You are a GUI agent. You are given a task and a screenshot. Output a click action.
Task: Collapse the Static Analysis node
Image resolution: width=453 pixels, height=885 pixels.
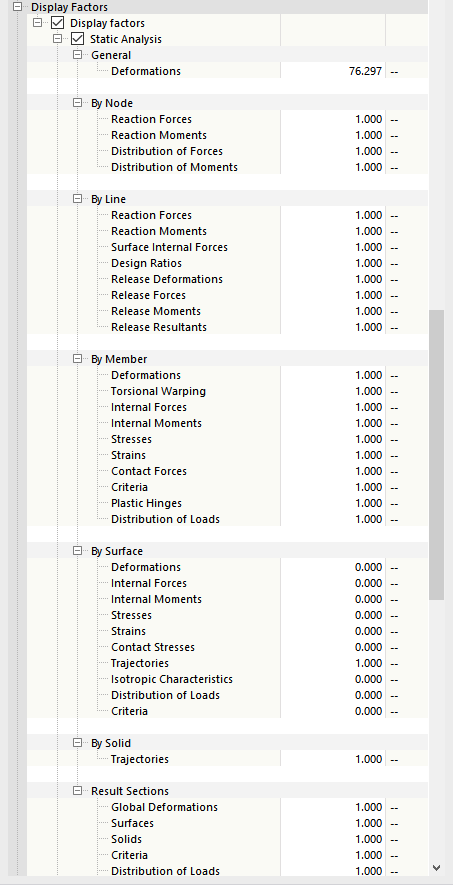click(58, 39)
